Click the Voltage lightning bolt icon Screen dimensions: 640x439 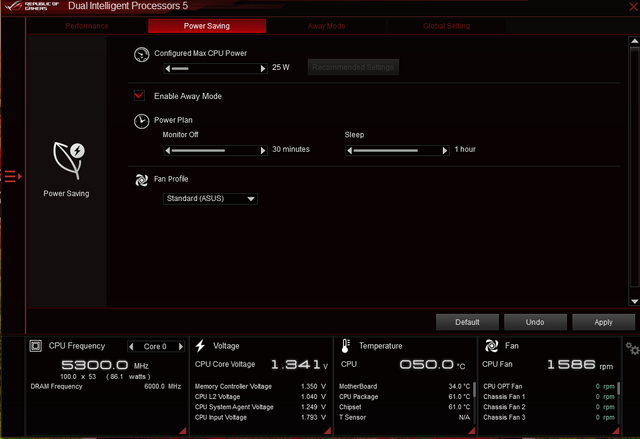click(201, 345)
